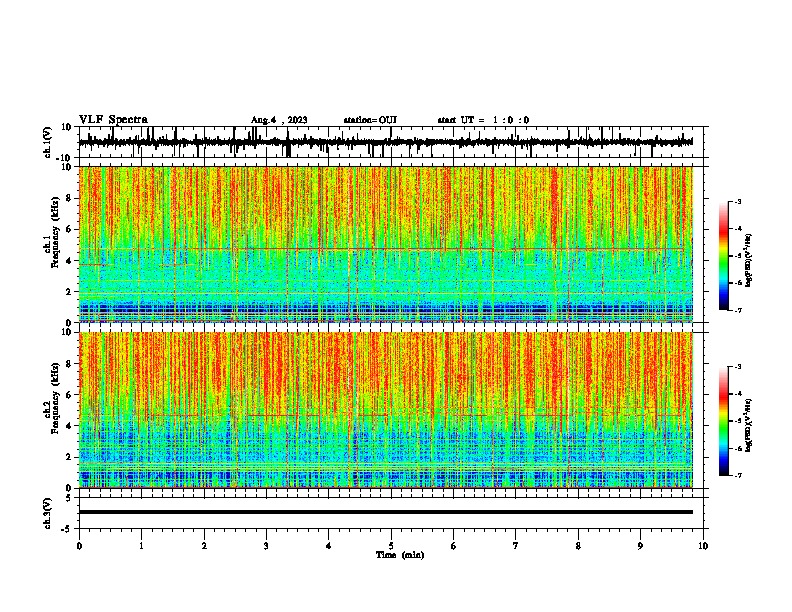The width and height of the screenshot is (792, 612).
Task: Click the "3" tick label on the Time axis
Action: (x=266, y=546)
